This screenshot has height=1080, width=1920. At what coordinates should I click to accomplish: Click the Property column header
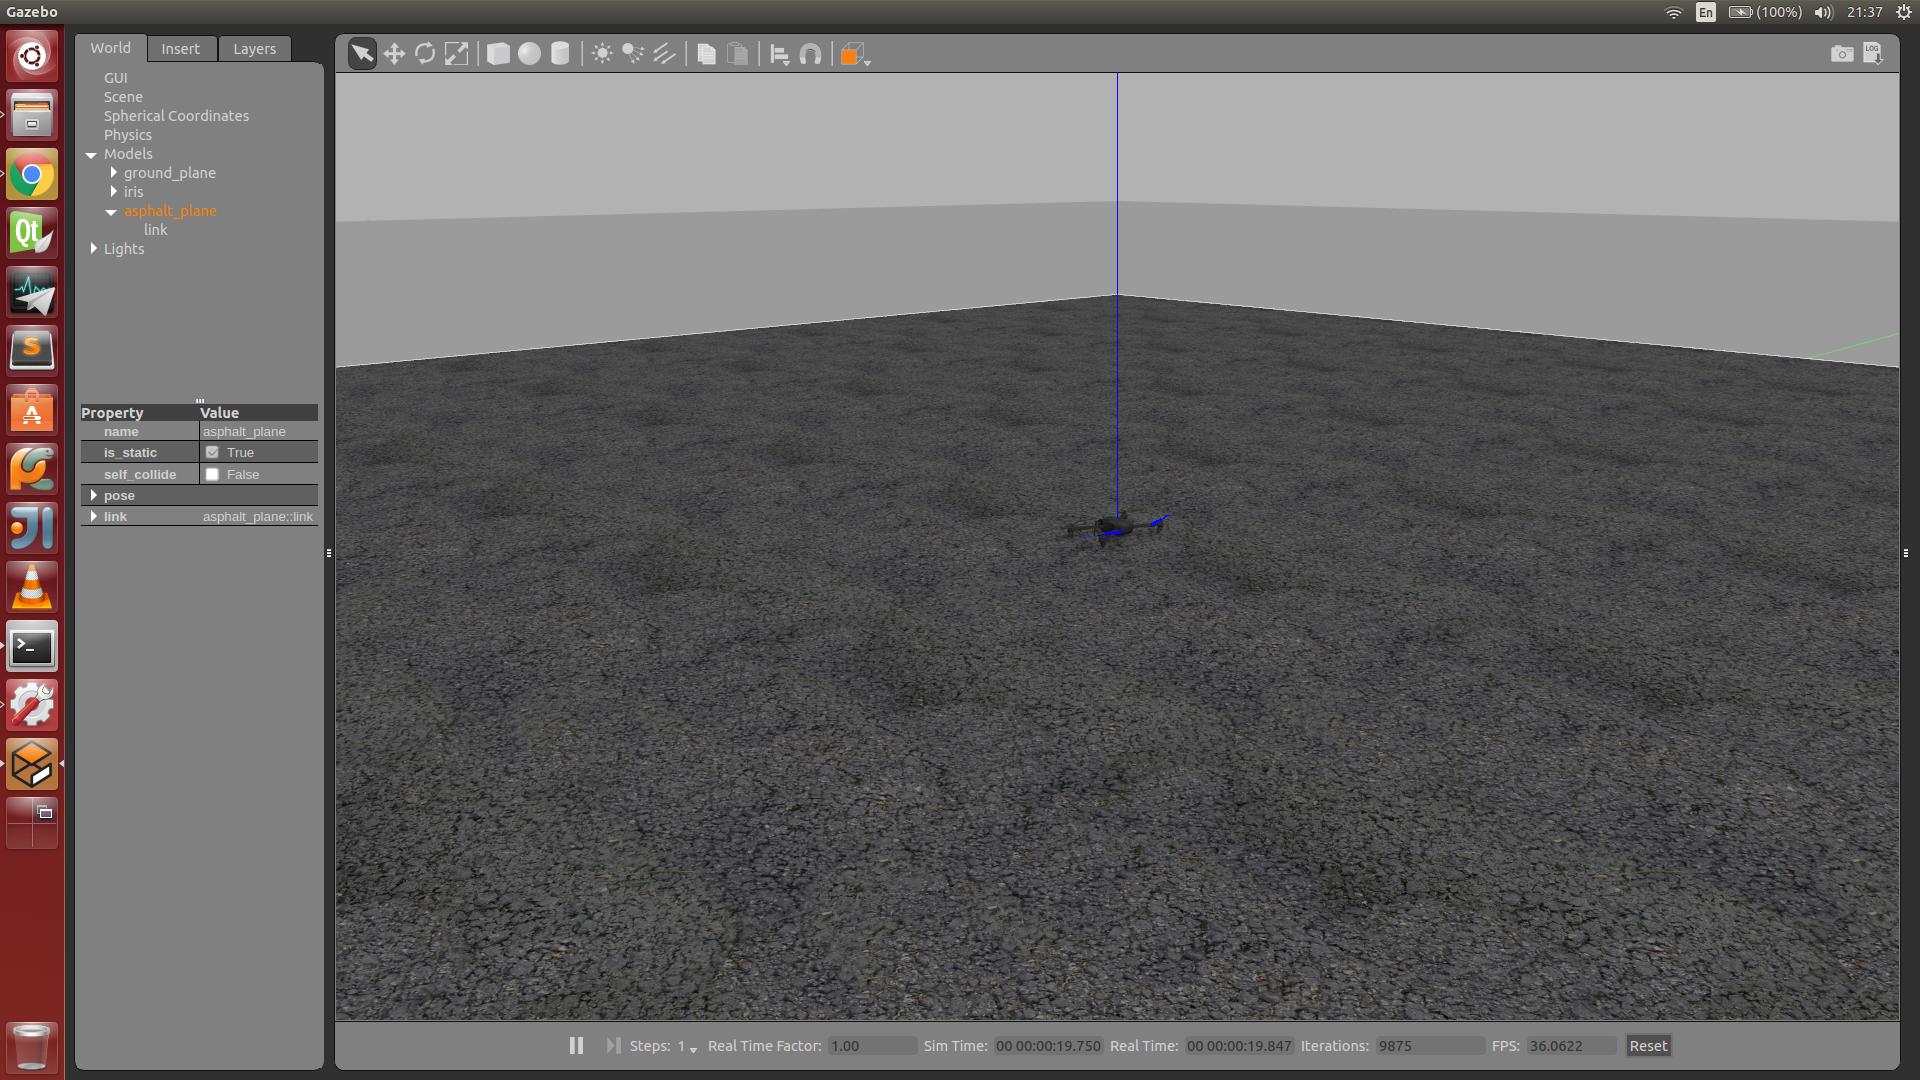coord(139,413)
